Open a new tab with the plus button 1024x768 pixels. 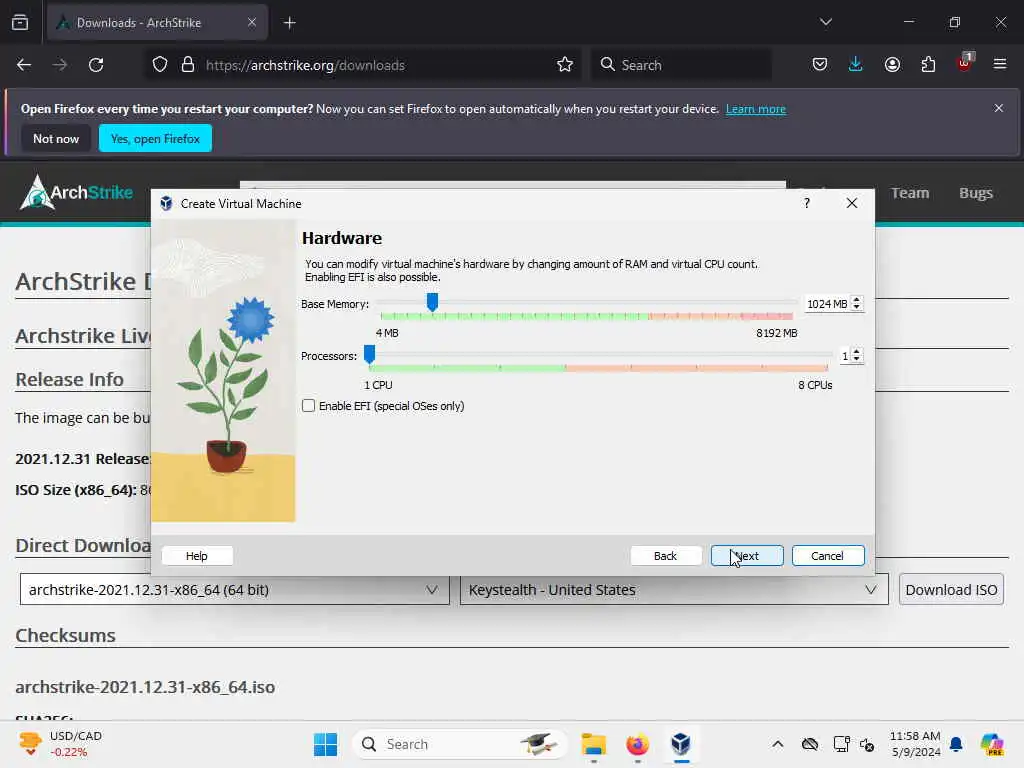pos(289,23)
